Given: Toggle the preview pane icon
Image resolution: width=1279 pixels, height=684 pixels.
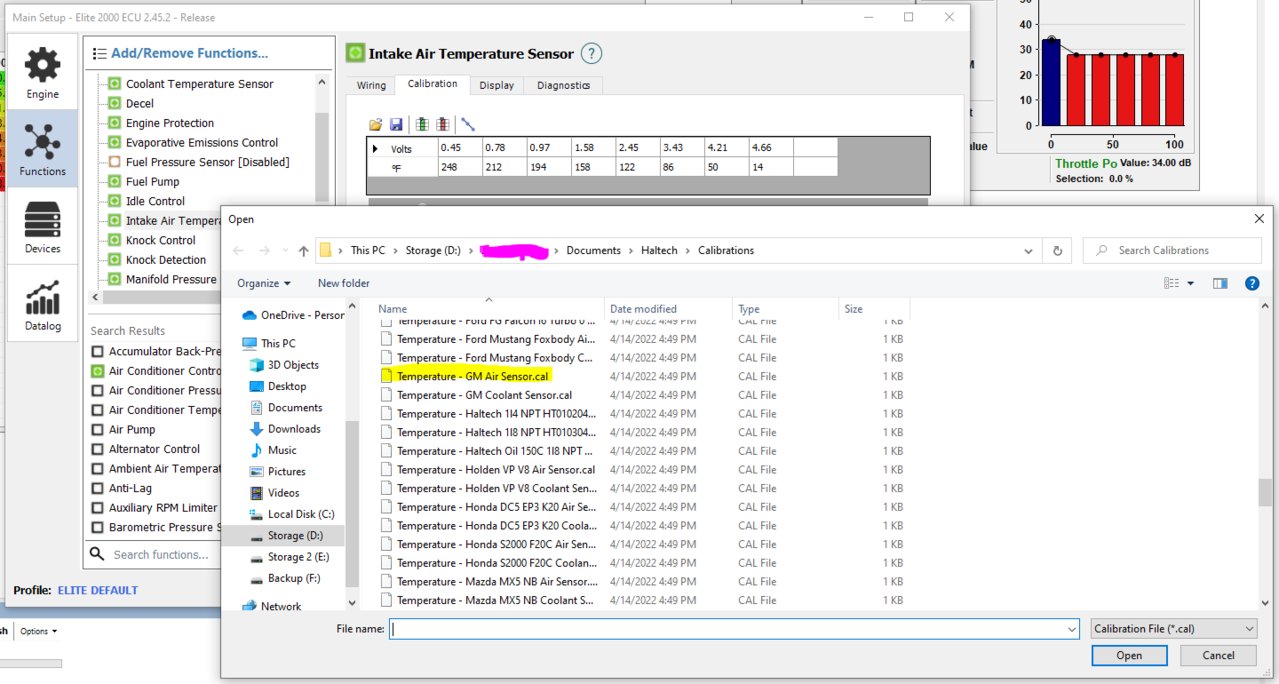Looking at the screenshot, I should [1220, 284].
